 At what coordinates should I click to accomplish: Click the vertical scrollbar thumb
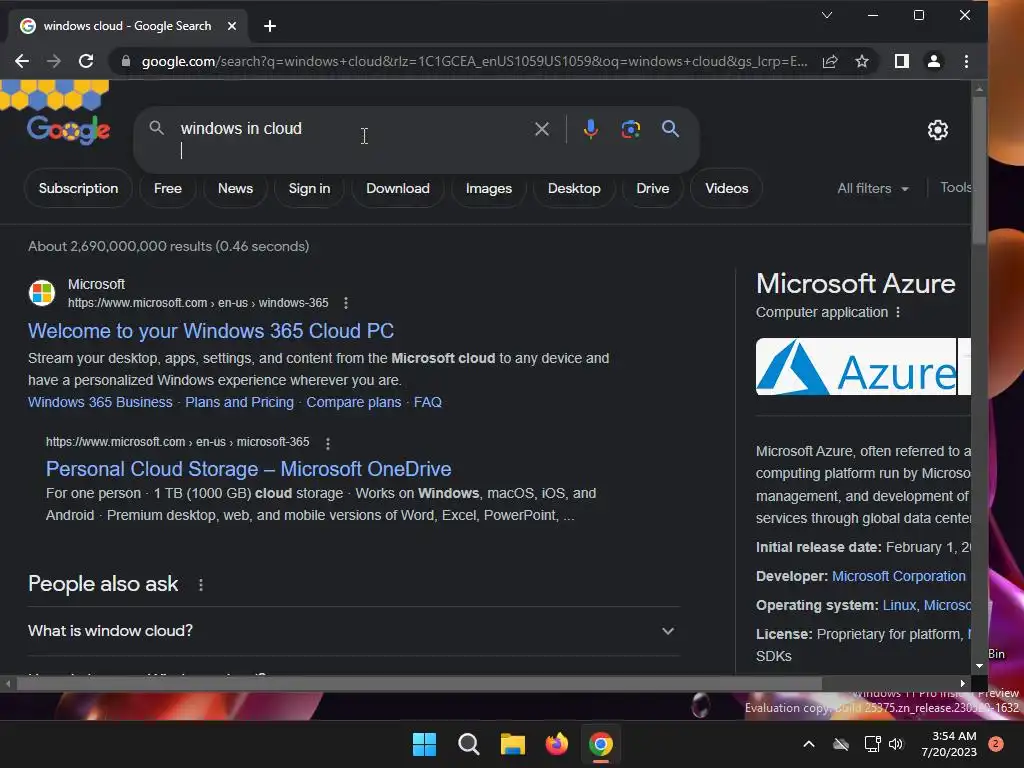(x=979, y=171)
